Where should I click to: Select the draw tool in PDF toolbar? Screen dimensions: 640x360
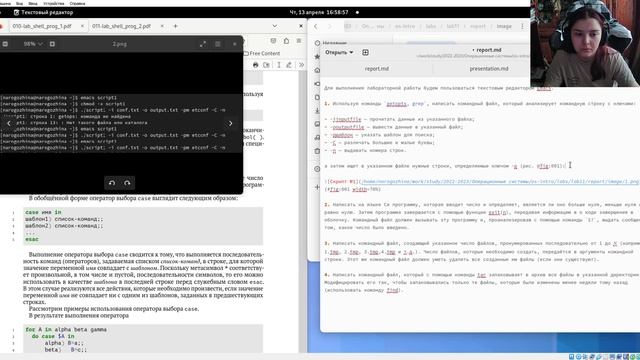pyautogui.click(x=289, y=65)
